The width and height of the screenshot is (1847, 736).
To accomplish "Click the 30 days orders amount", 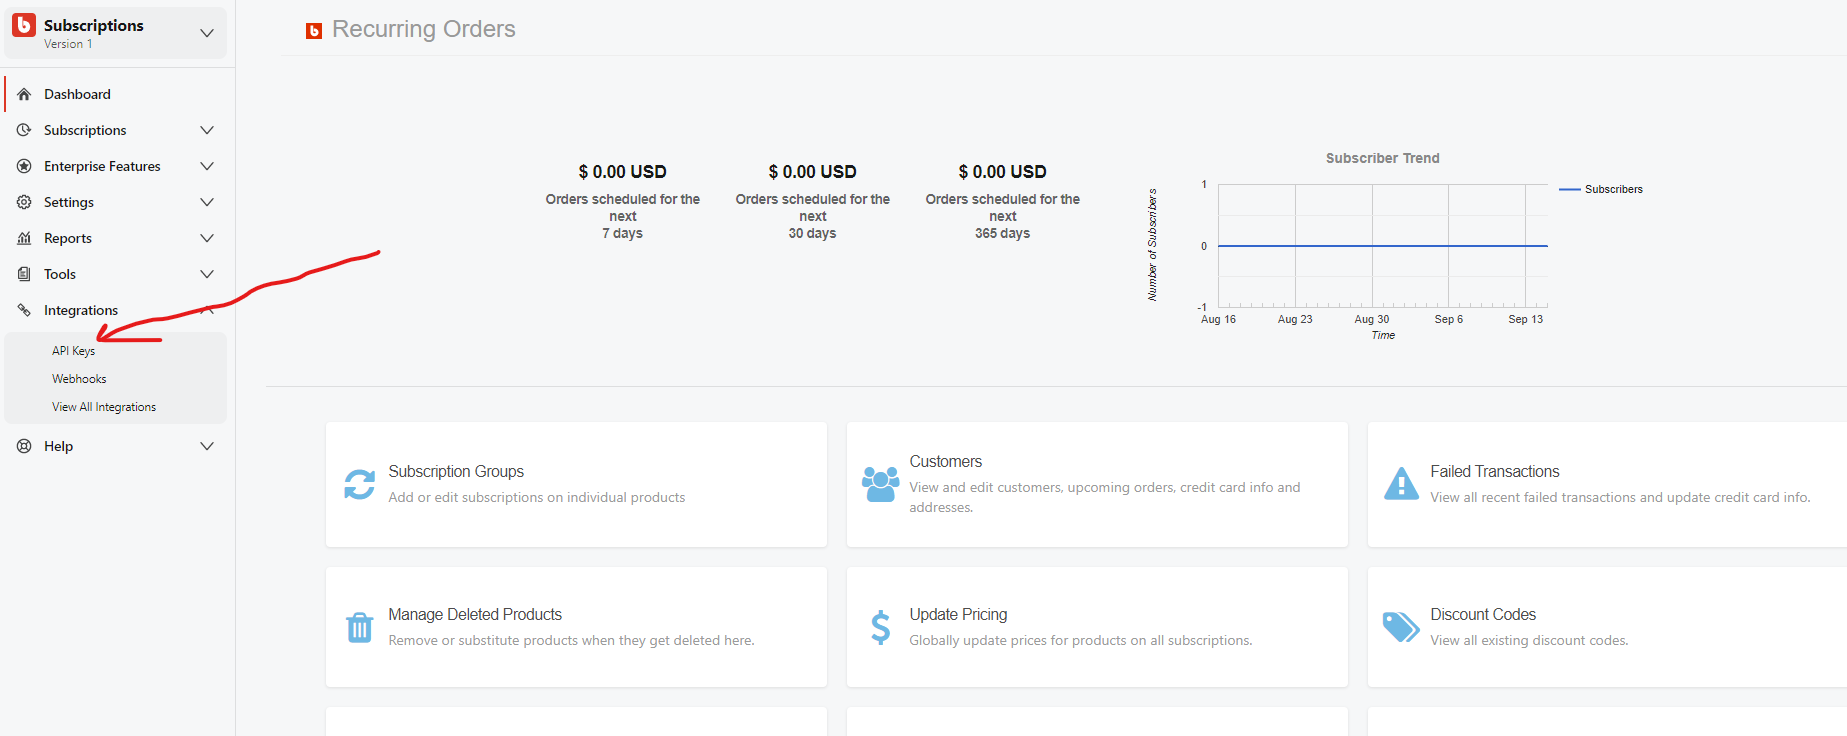I will [812, 172].
